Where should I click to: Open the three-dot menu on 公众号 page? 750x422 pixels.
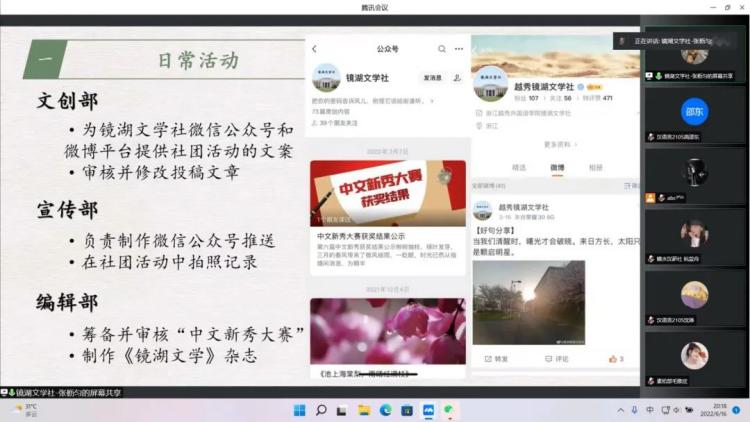click(459, 49)
